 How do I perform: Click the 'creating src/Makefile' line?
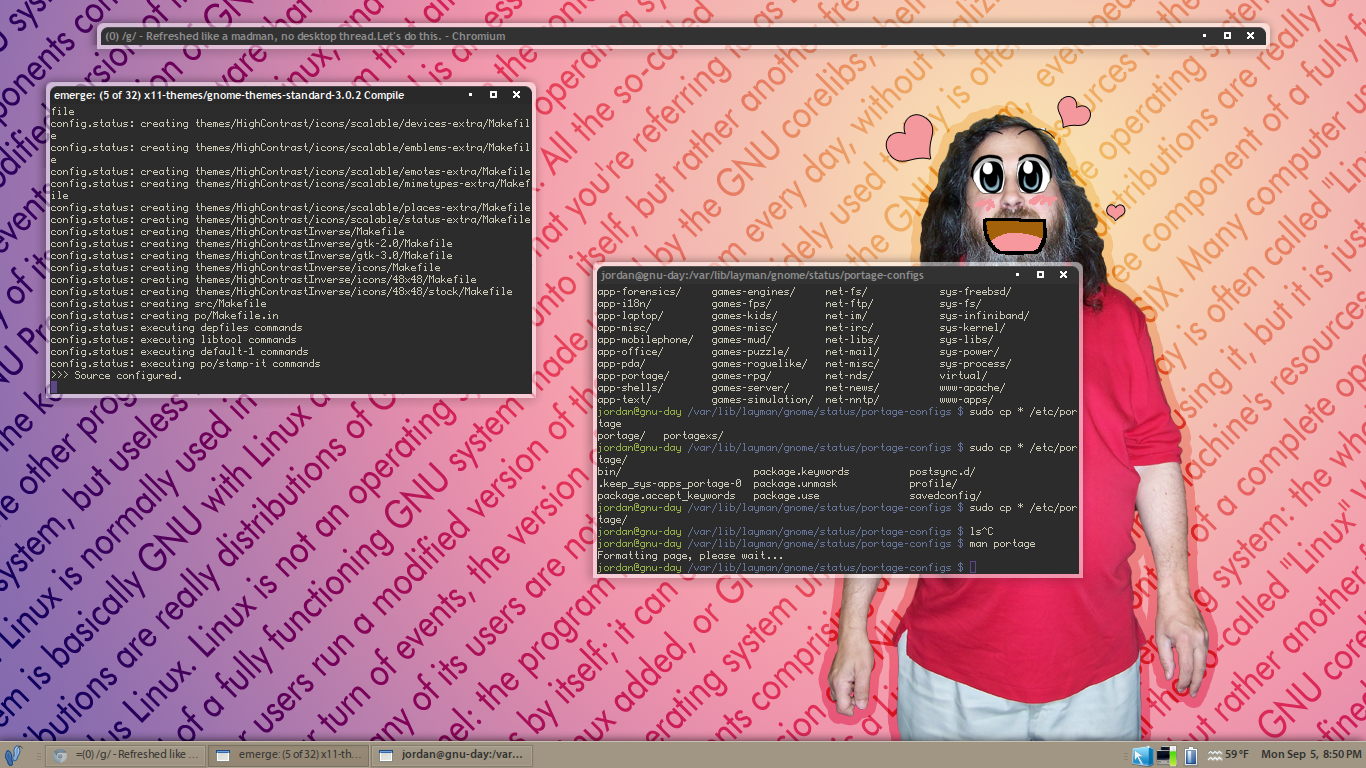click(x=159, y=304)
